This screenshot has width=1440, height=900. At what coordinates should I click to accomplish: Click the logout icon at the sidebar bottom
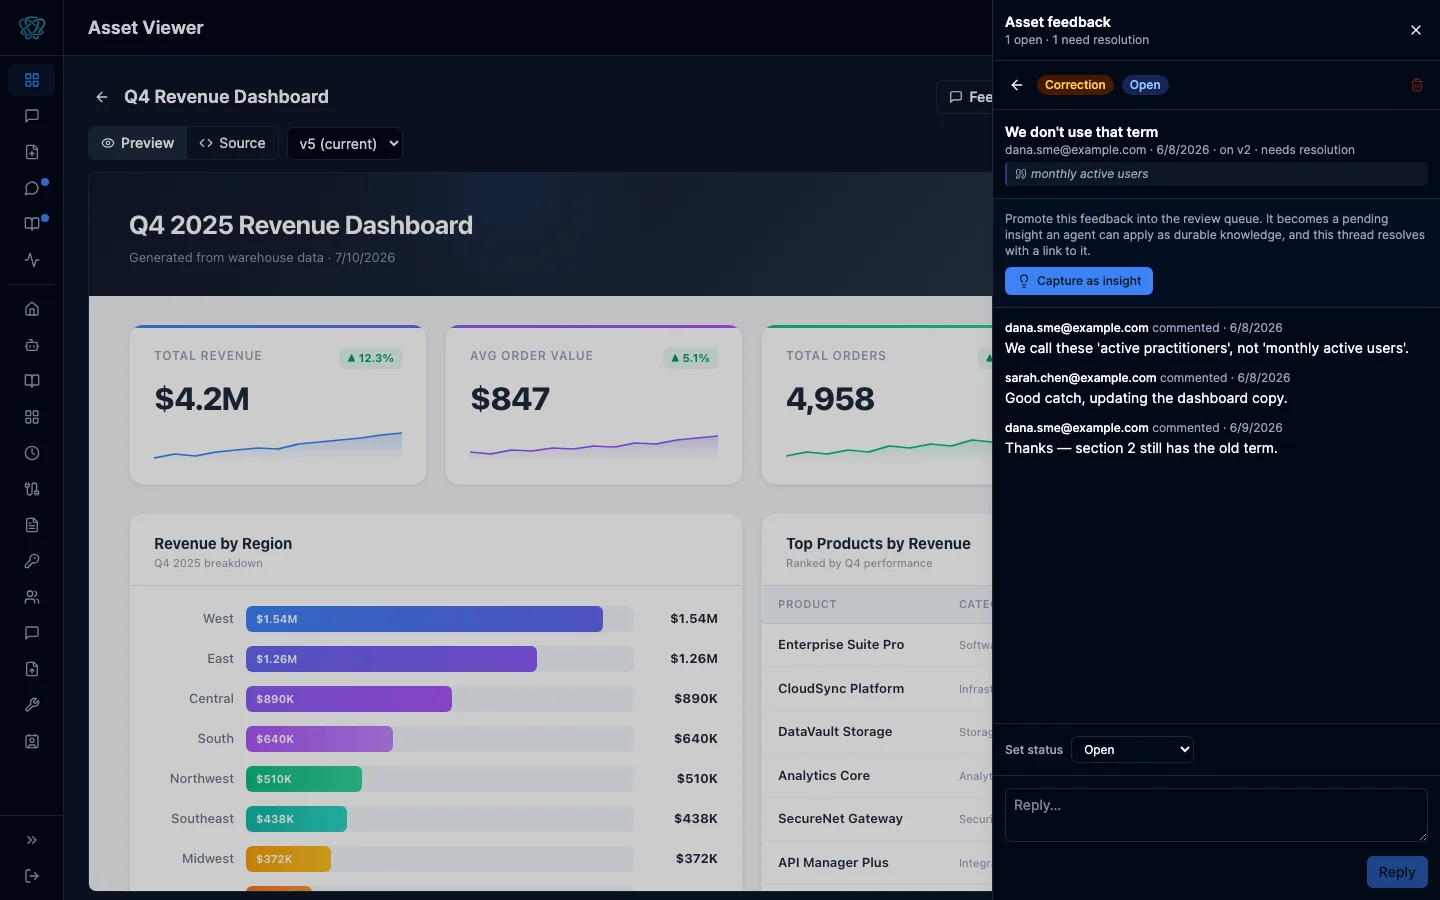click(32, 876)
